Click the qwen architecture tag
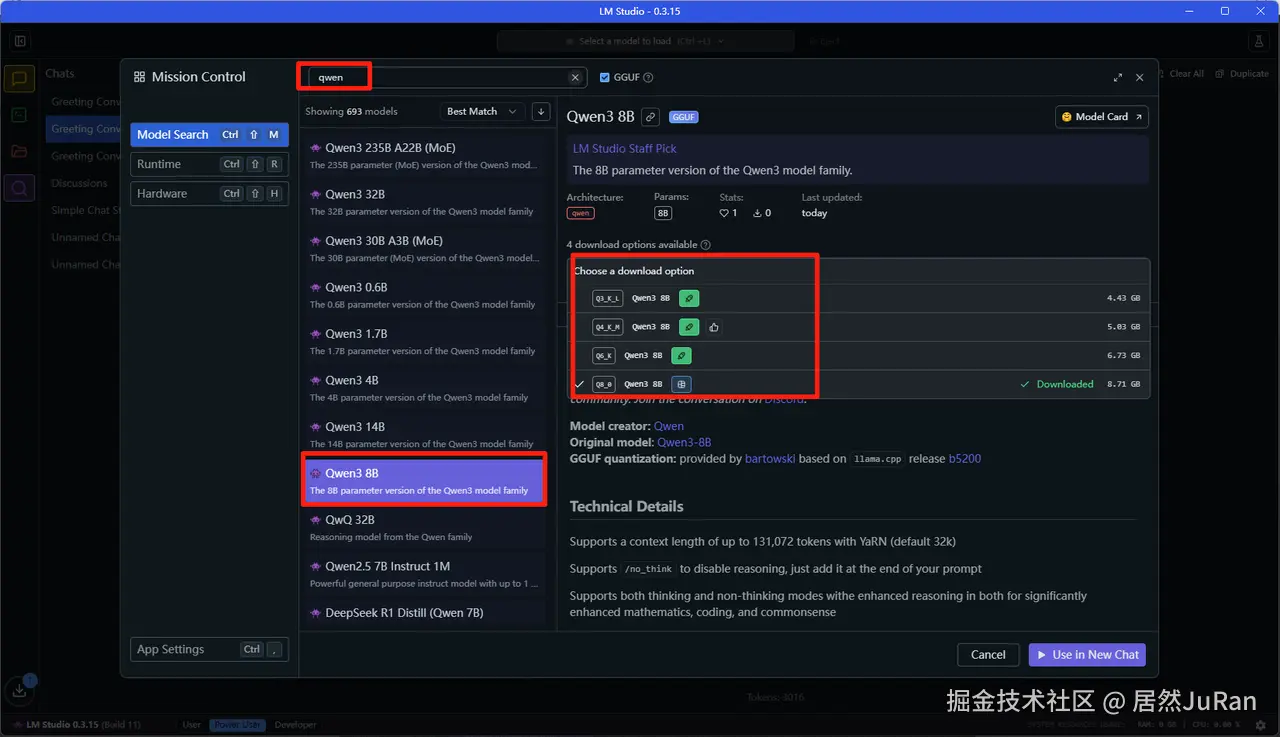 580,213
